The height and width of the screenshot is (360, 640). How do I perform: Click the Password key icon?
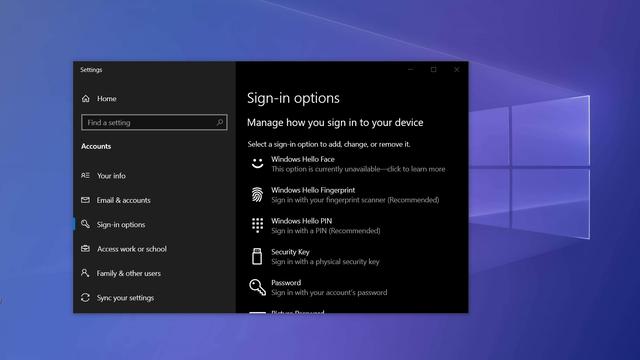[257, 287]
